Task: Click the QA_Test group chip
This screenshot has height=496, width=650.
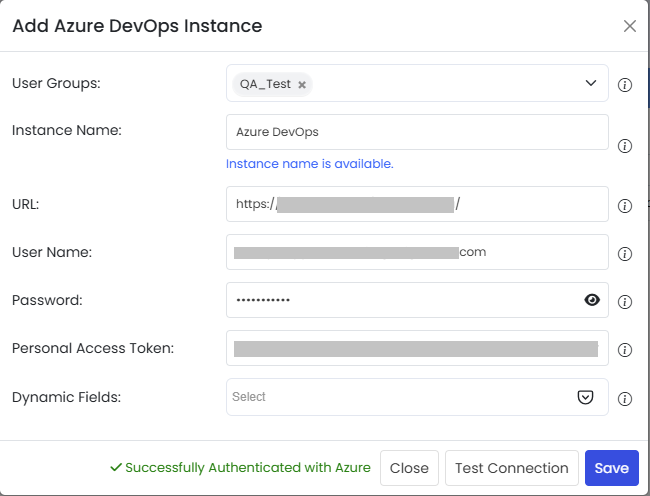Action: click(272, 85)
